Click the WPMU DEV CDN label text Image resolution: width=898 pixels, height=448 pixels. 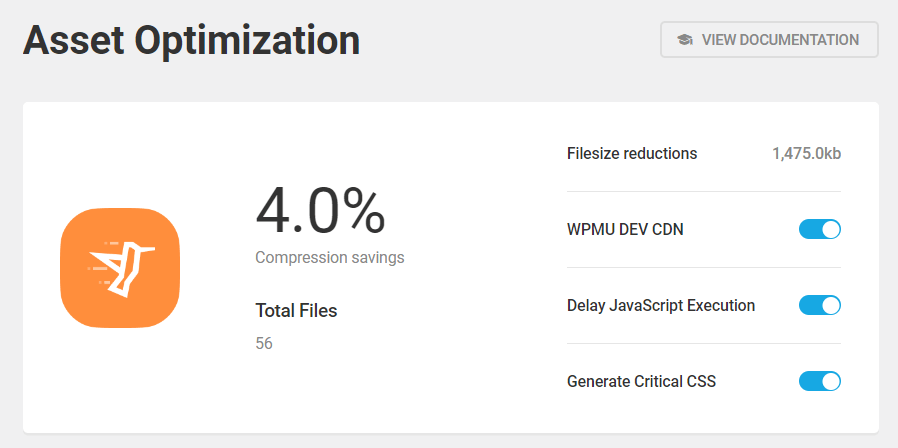(x=625, y=230)
